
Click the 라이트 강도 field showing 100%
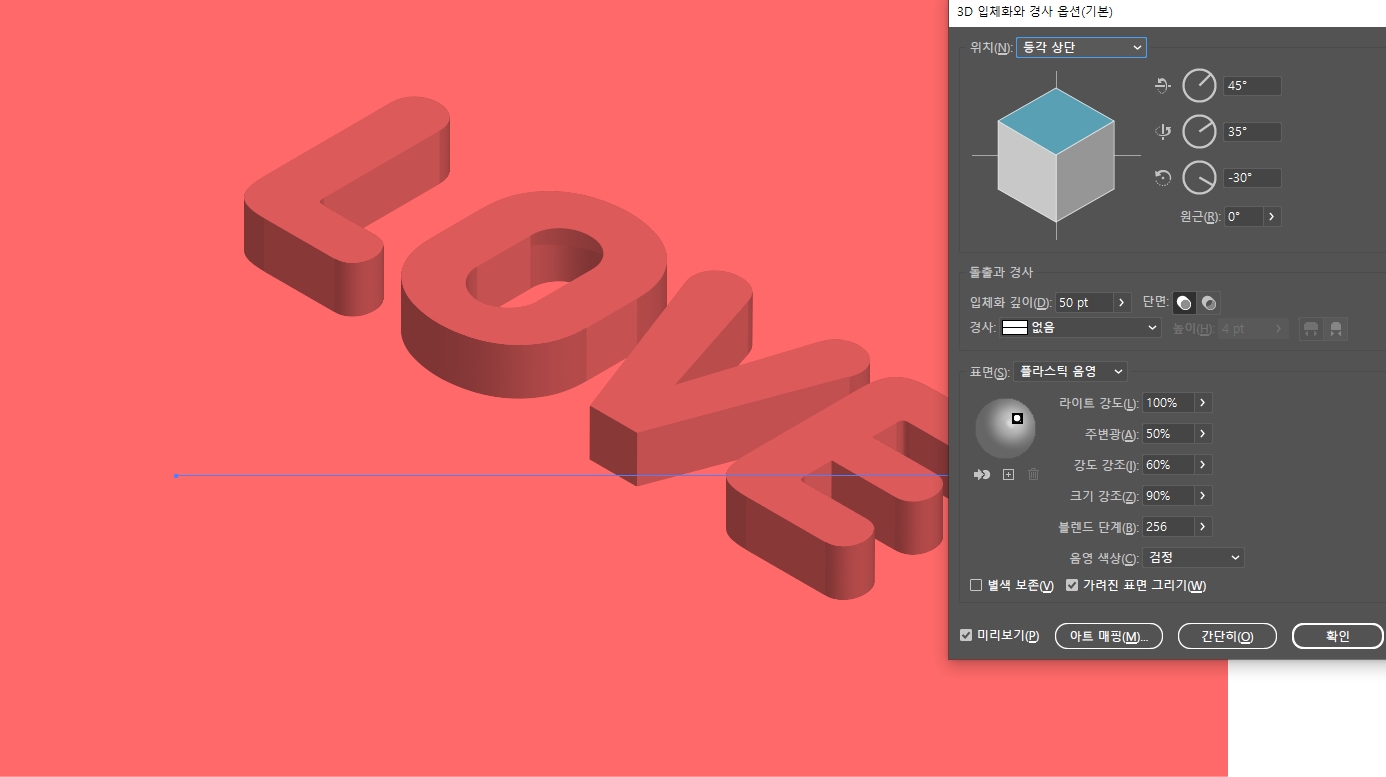point(1168,403)
